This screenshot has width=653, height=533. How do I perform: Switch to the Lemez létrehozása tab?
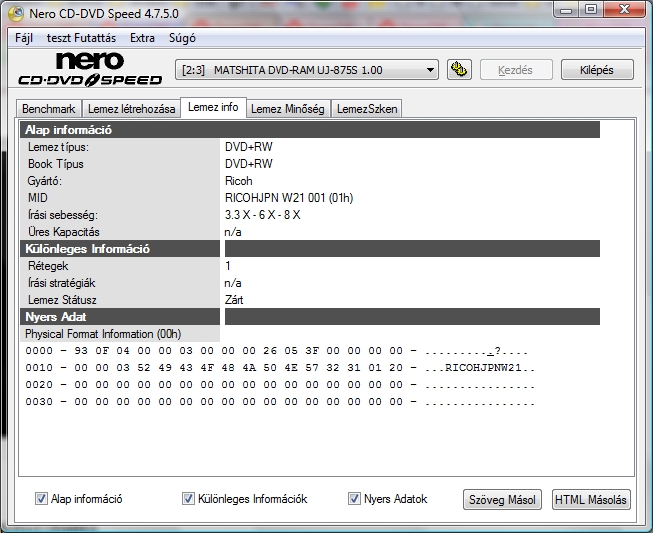[131, 109]
